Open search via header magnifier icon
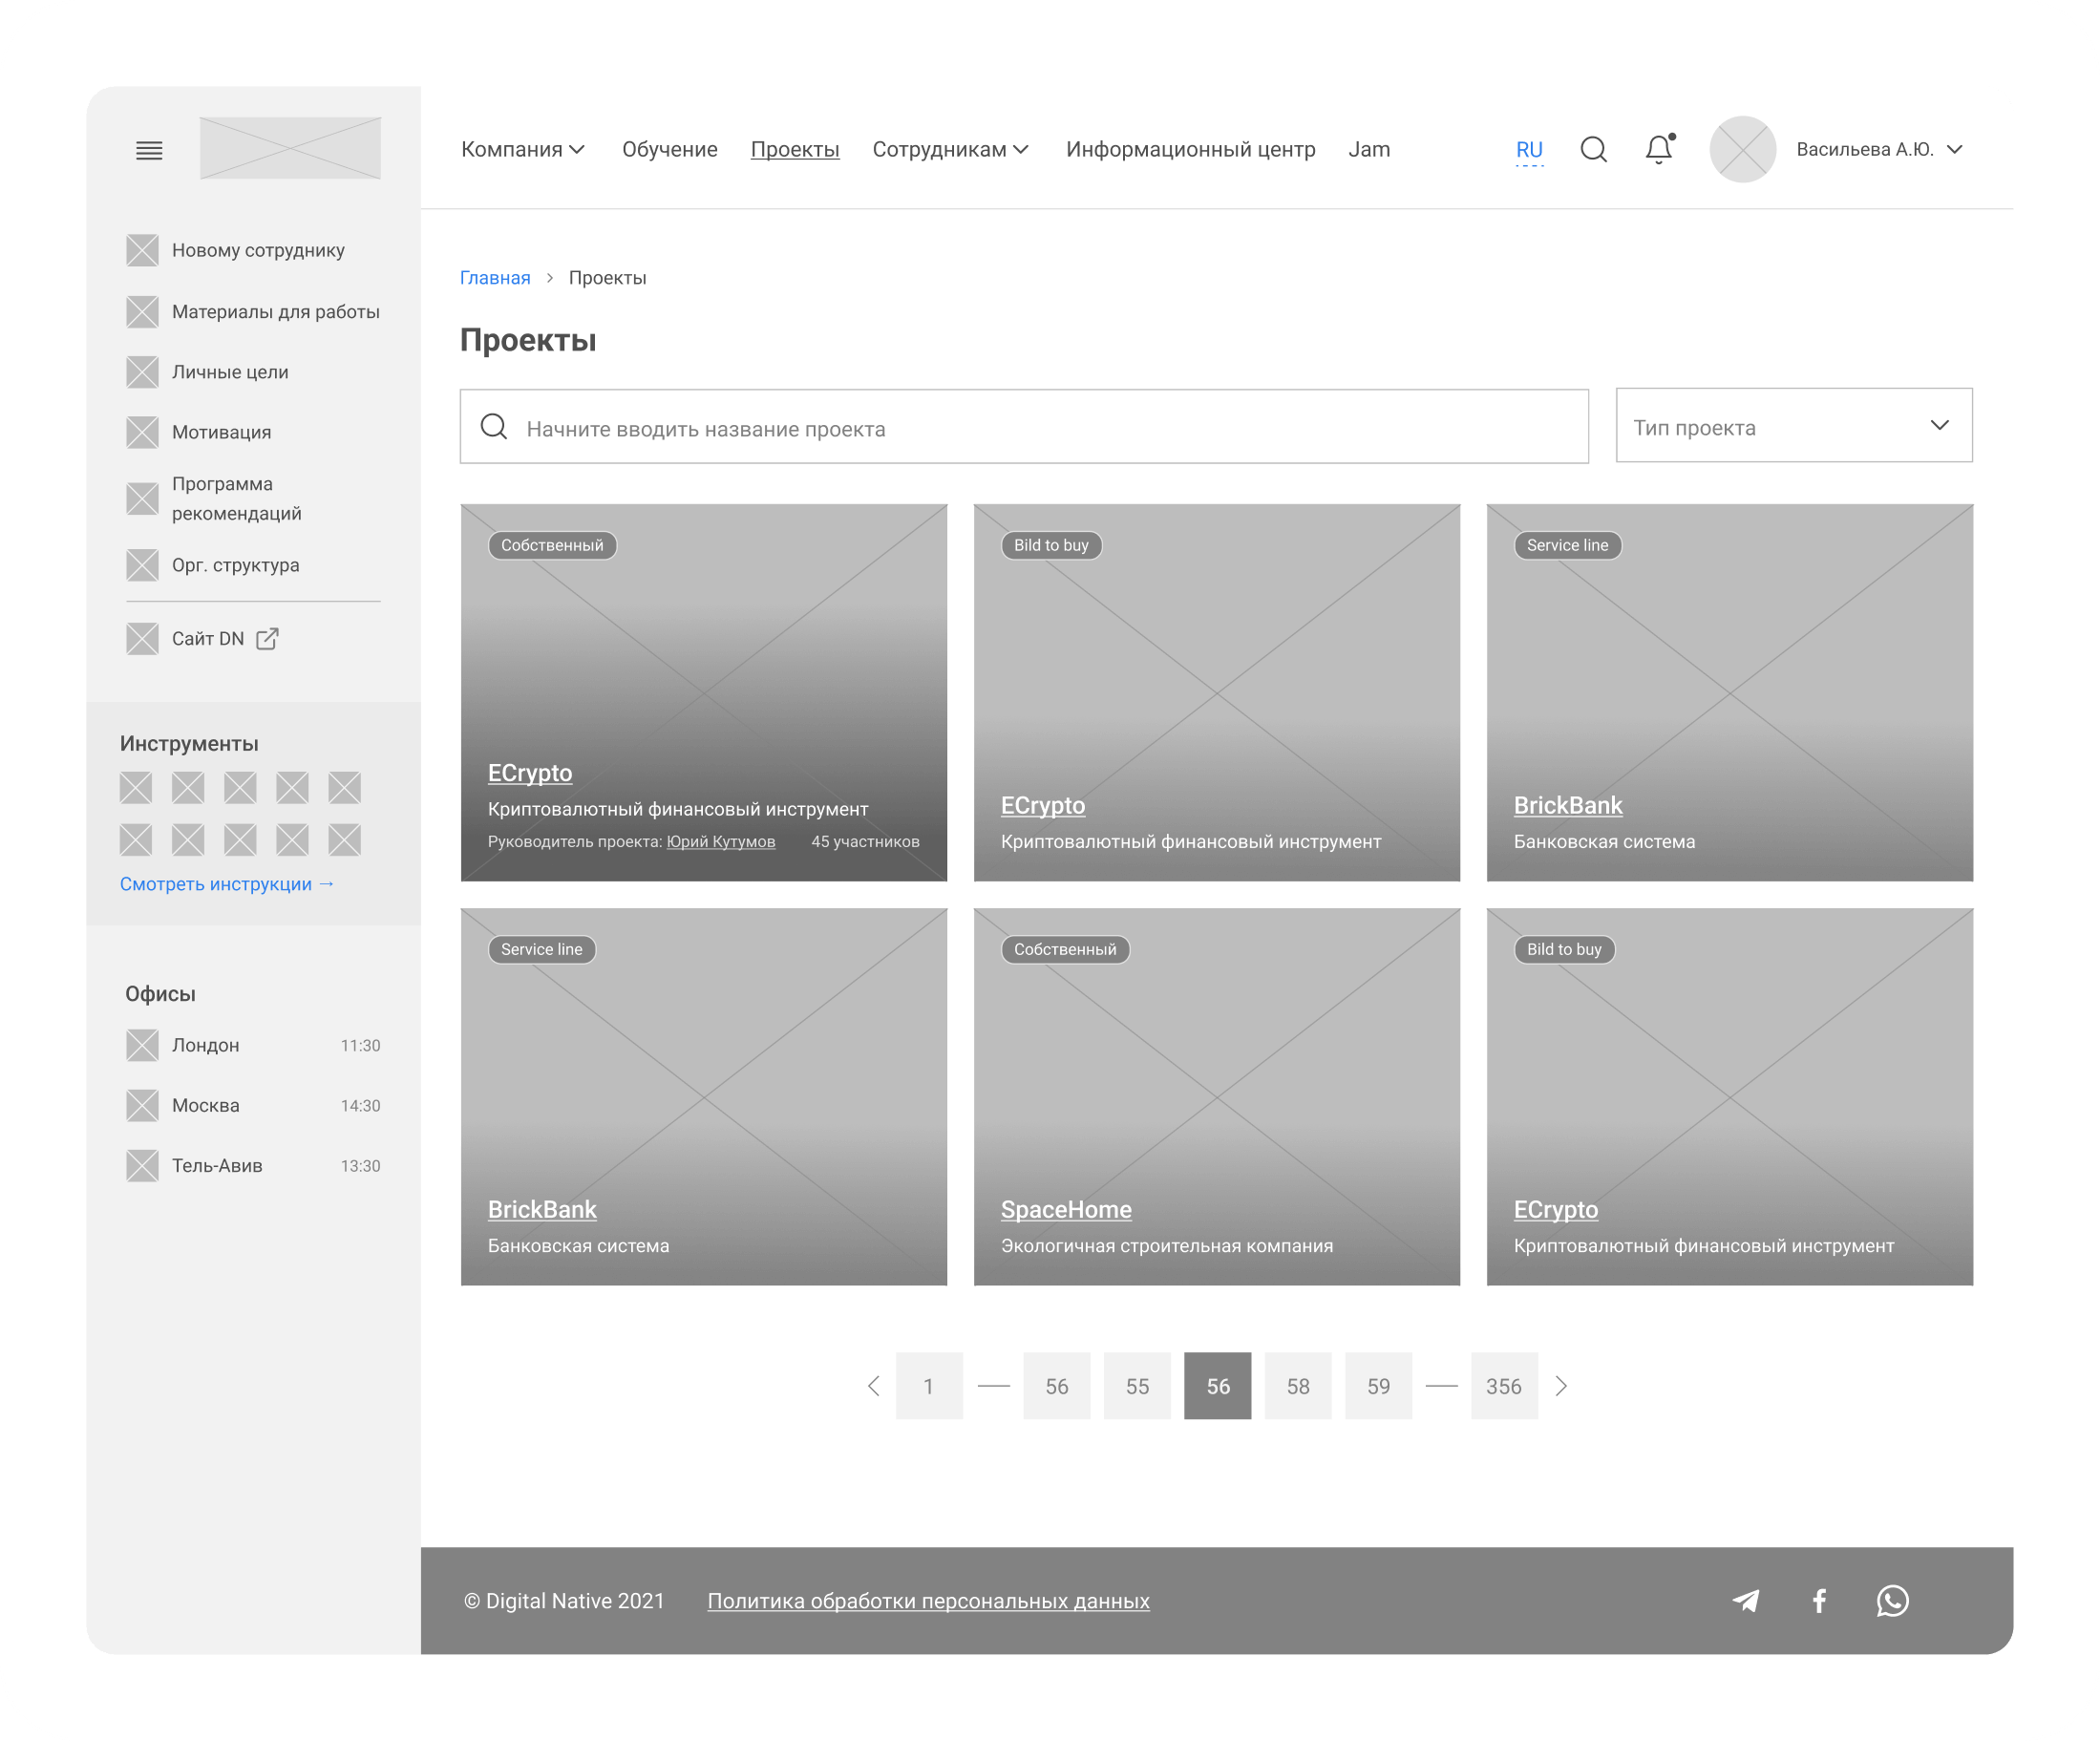 1593,150
